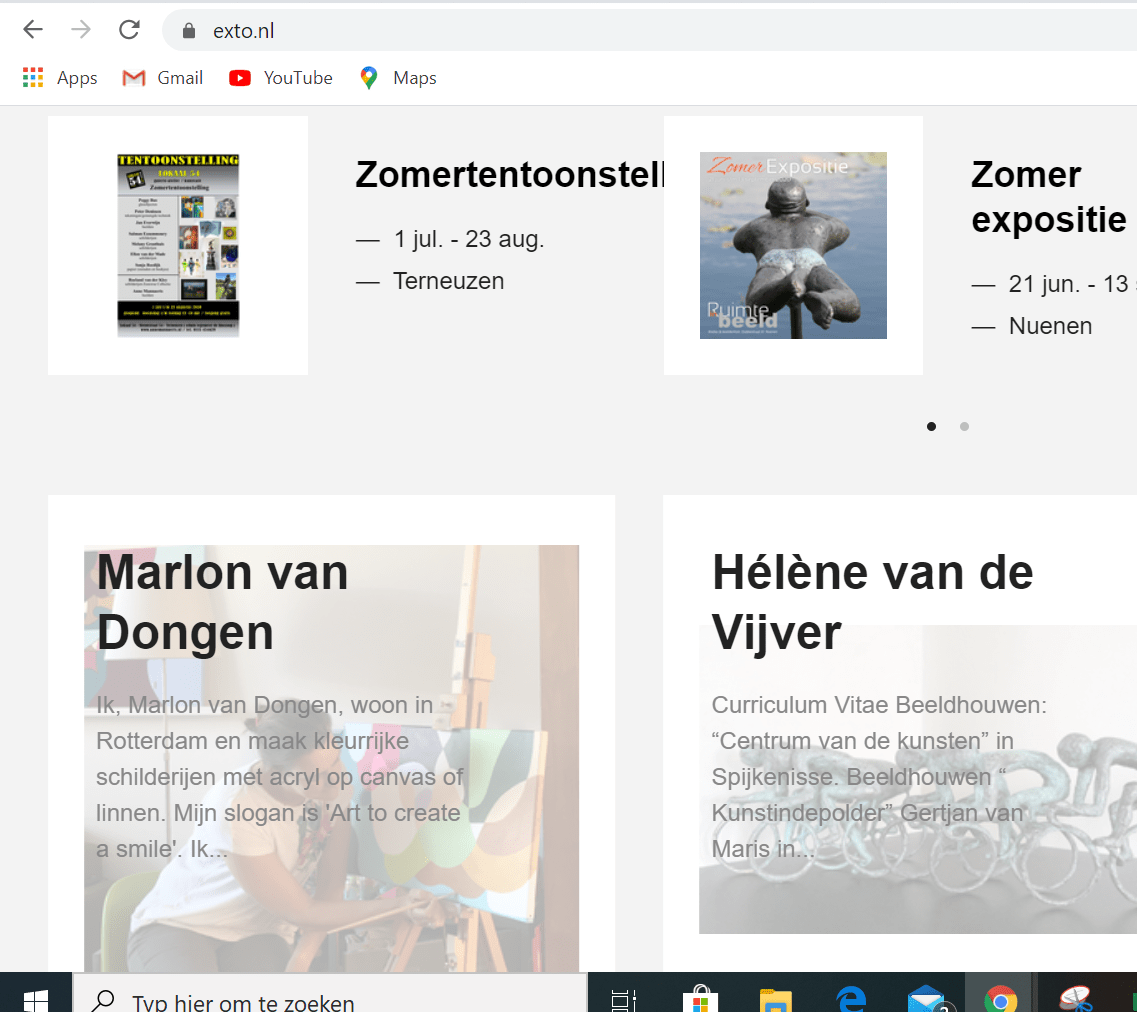Open the Apps bookmark shortcut
The height and width of the screenshot is (1012, 1137).
click(60, 78)
